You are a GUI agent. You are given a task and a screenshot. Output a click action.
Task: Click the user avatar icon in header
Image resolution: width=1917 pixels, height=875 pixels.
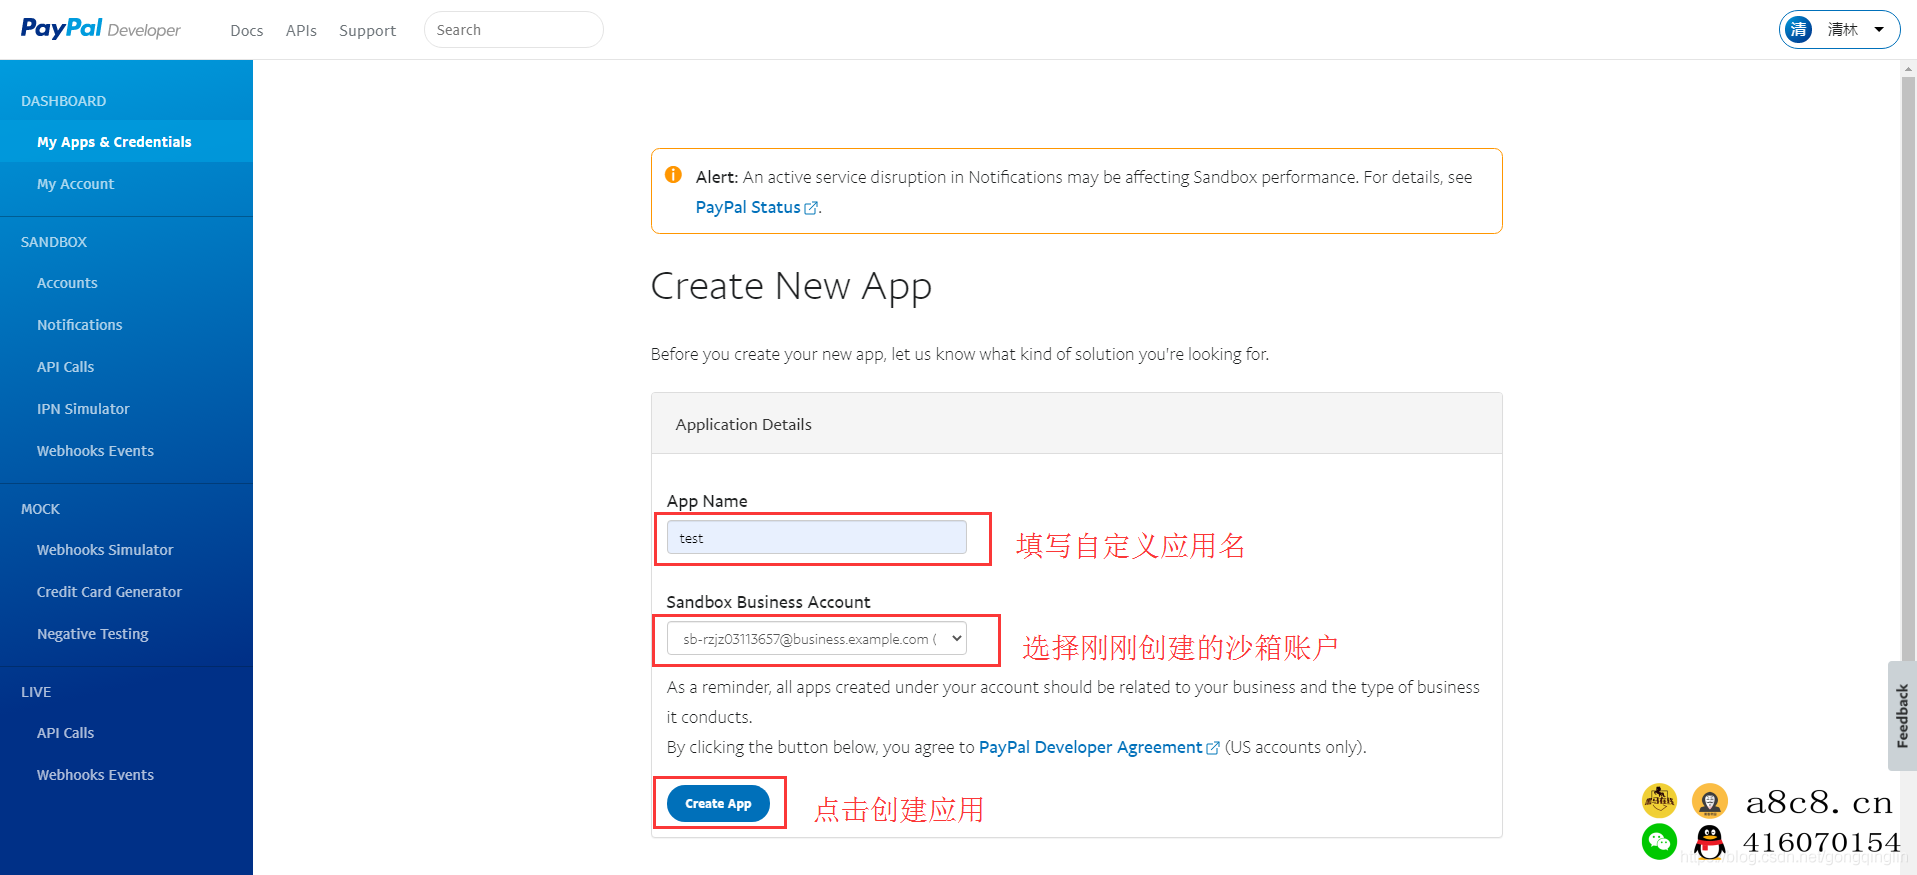point(1799,29)
